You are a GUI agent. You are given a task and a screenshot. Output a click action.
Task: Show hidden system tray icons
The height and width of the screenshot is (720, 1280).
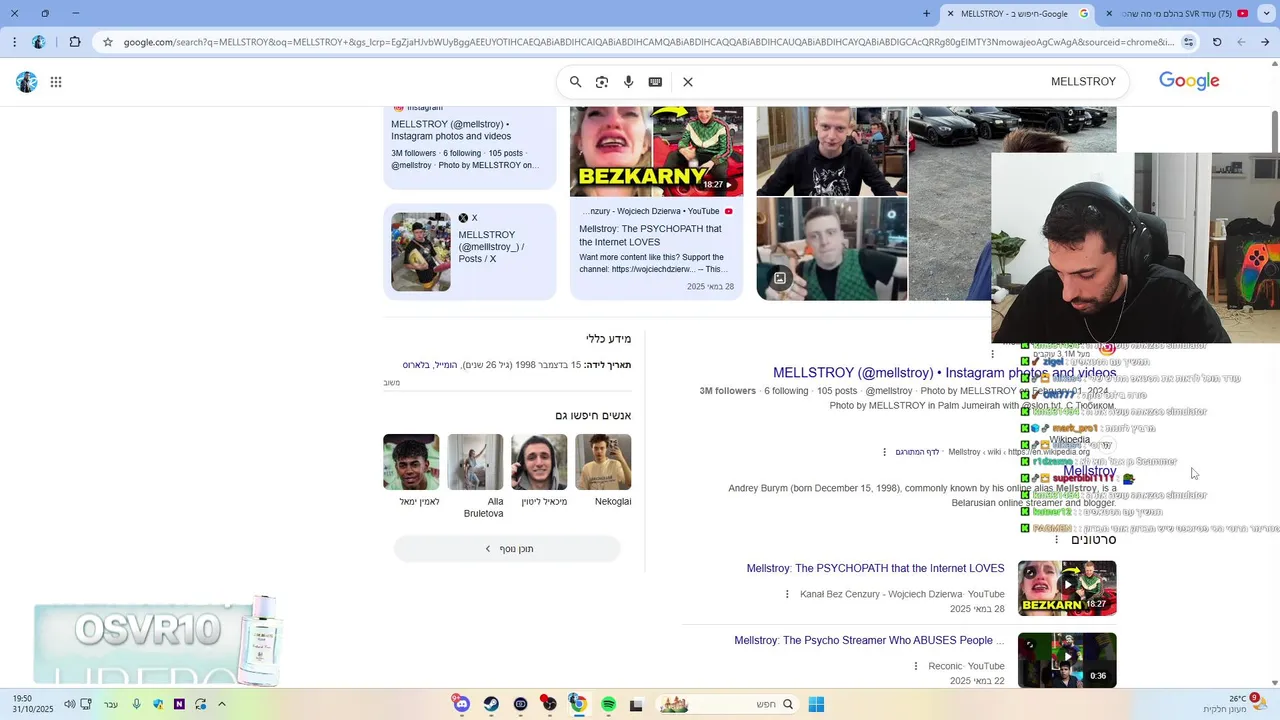[x=222, y=704]
